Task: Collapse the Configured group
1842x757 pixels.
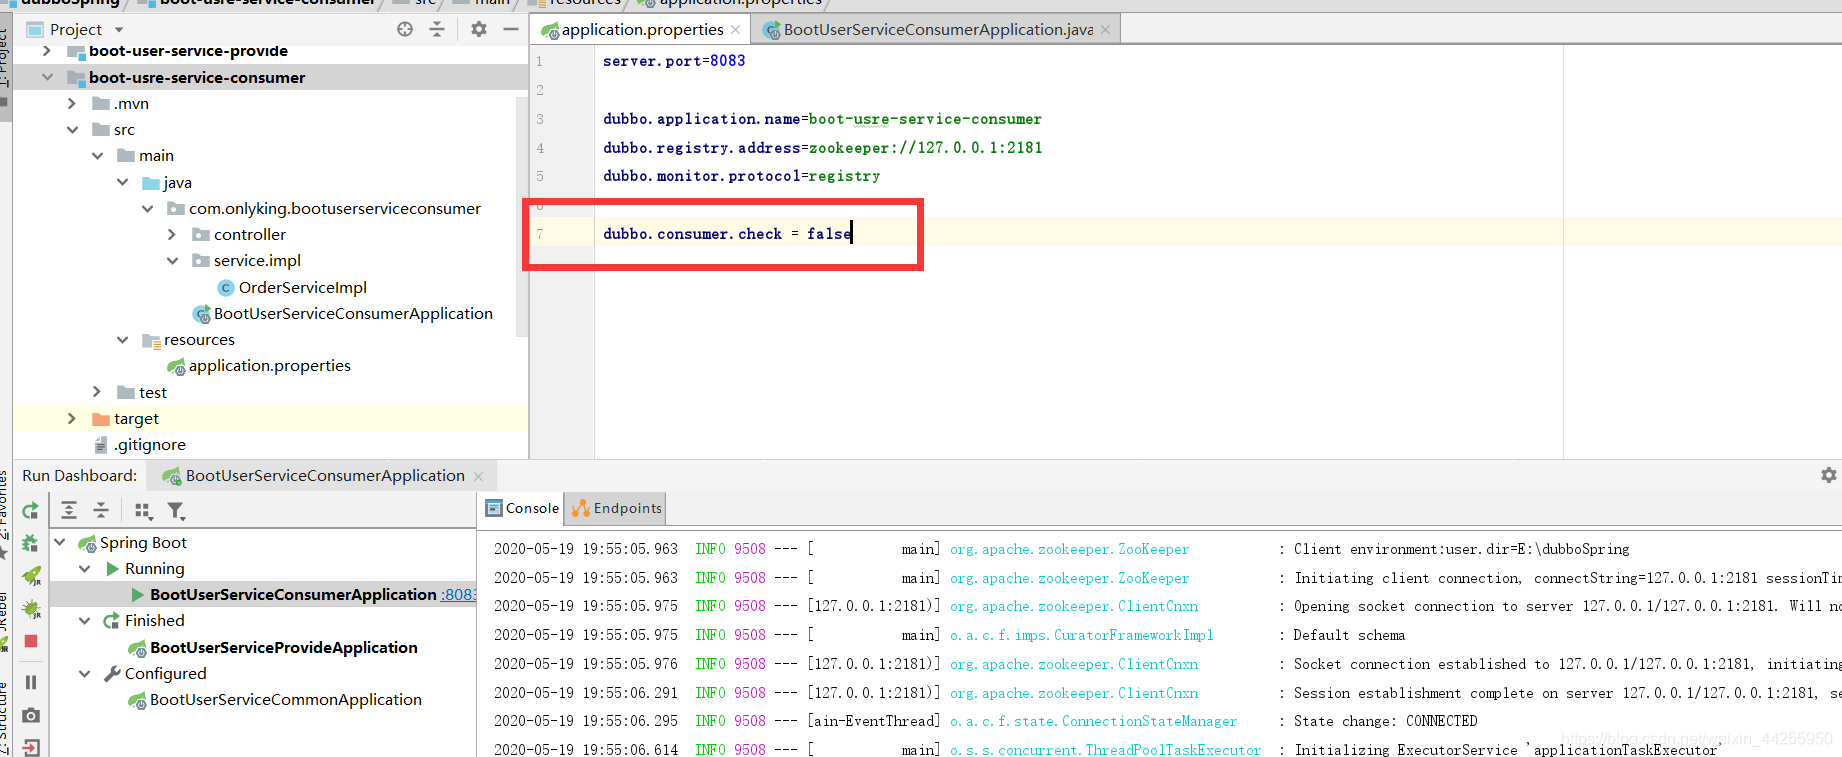Action: click(x=85, y=673)
